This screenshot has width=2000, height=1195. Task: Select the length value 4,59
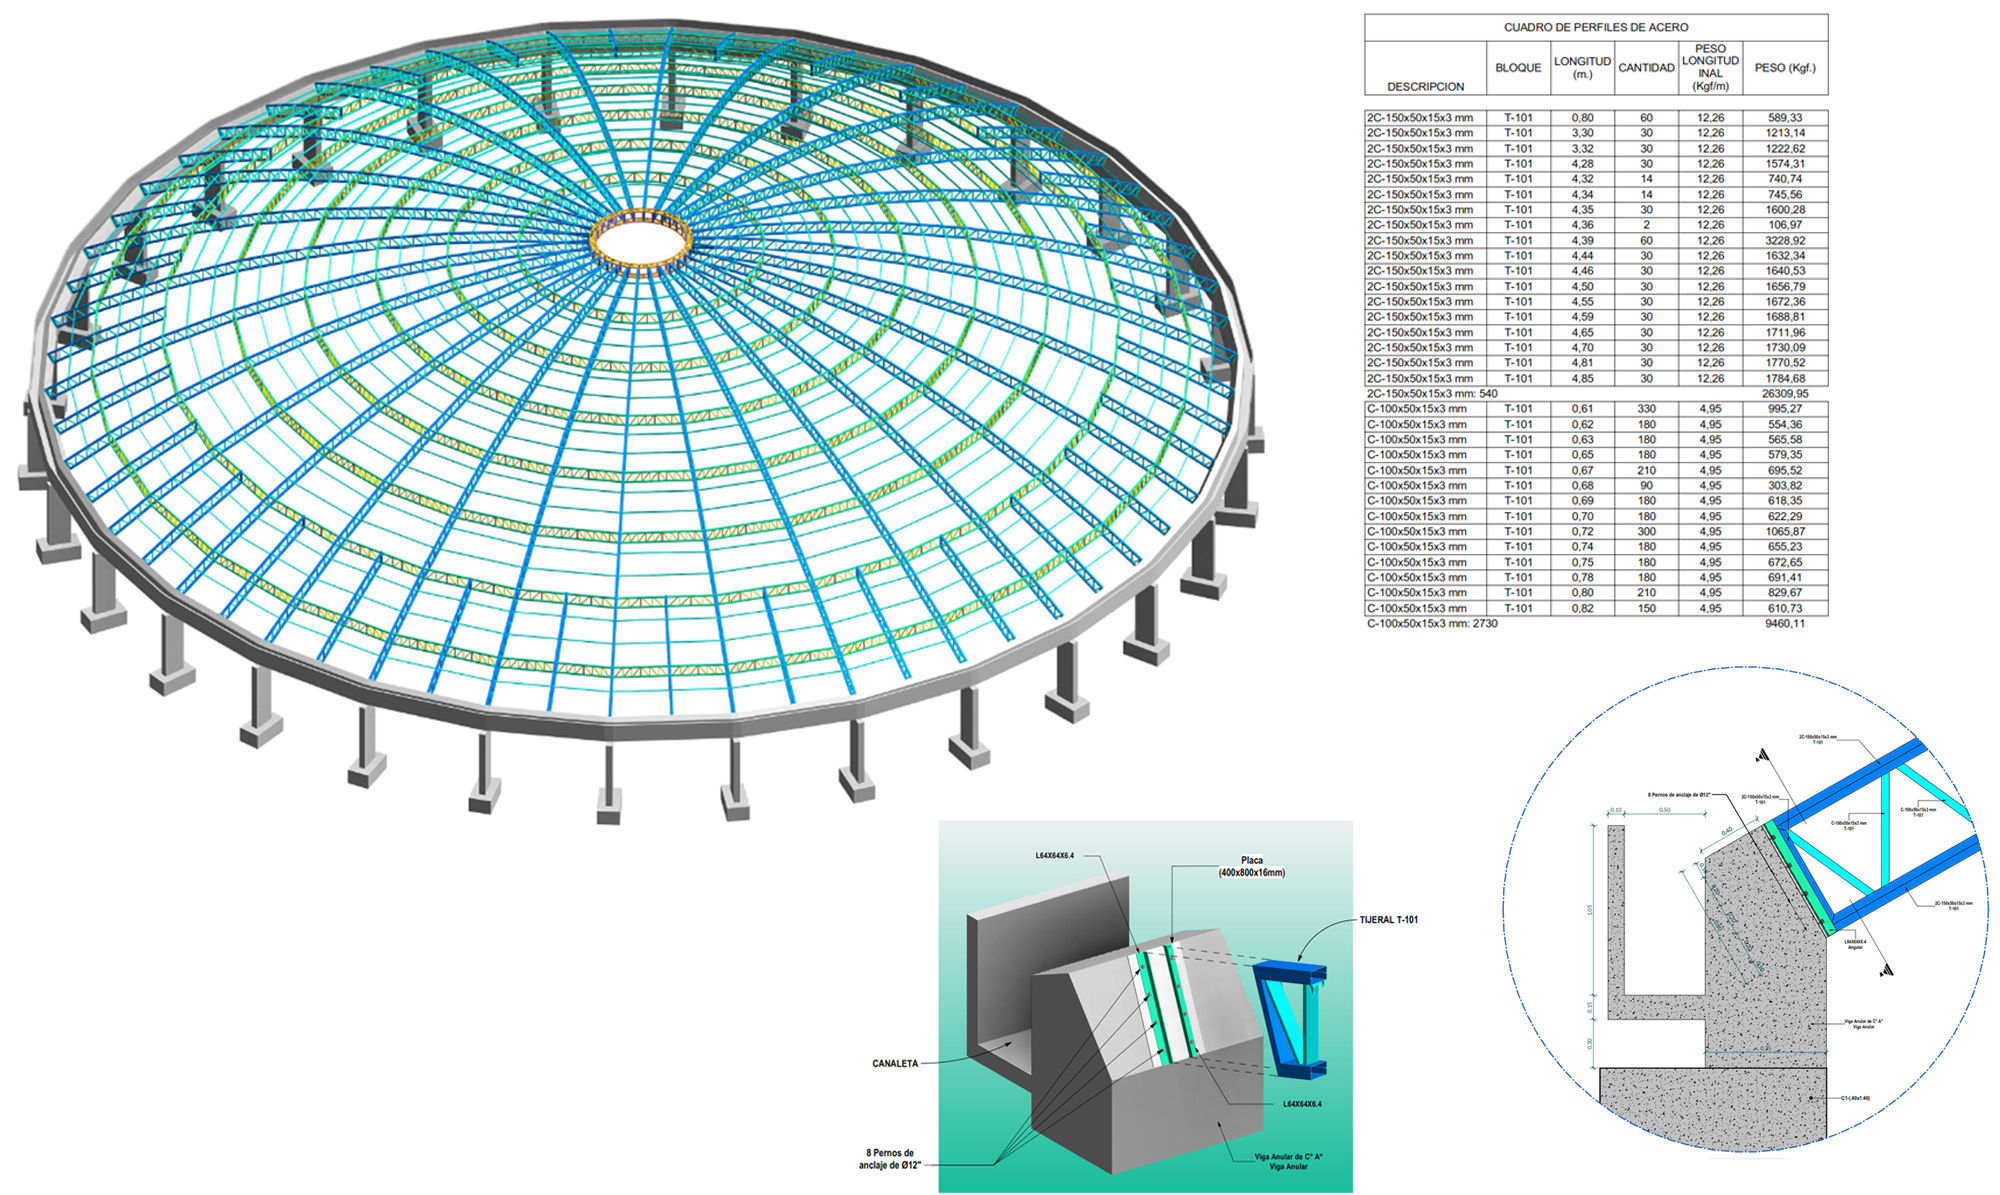click(x=1582, y=317)
